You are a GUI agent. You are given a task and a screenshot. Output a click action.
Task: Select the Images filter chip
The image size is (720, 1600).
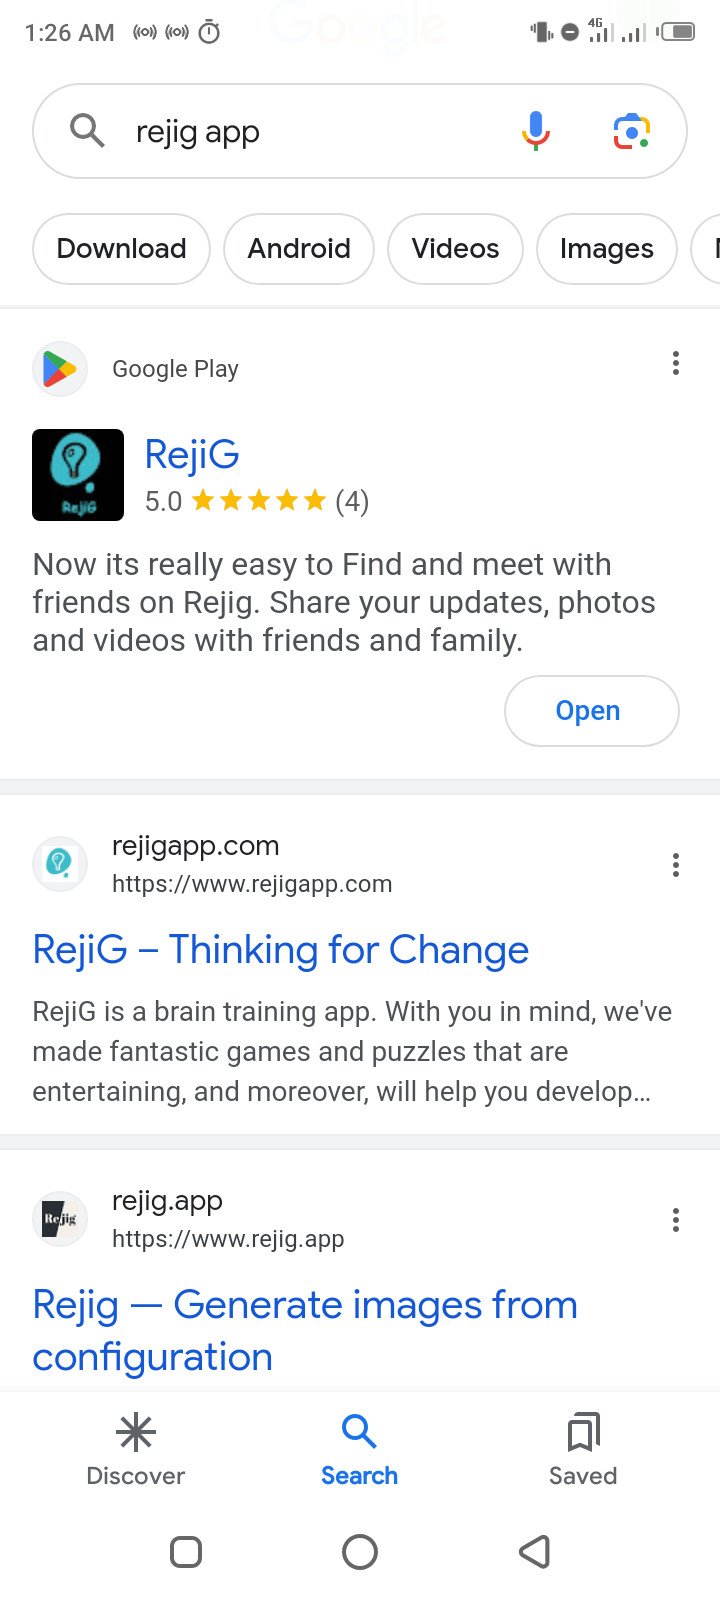[x=606, y=249]
